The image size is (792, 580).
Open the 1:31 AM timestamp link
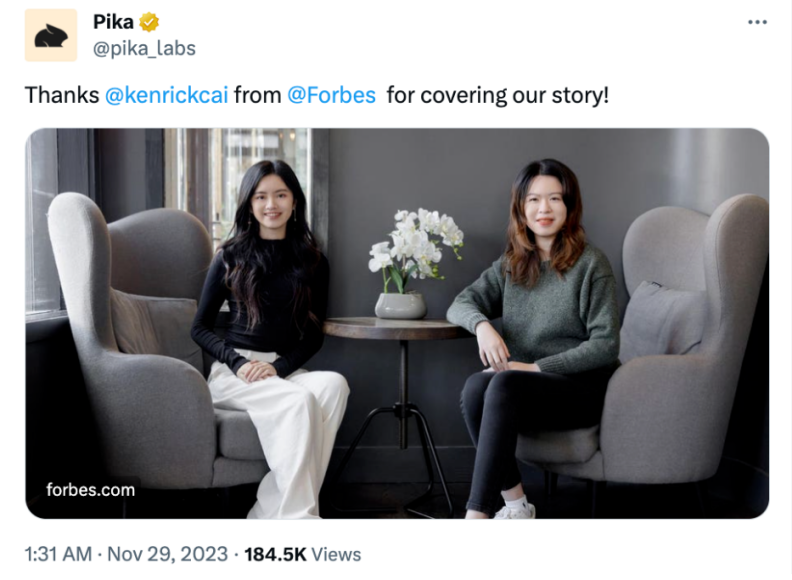pyautogui.click(x=59, y=553)
